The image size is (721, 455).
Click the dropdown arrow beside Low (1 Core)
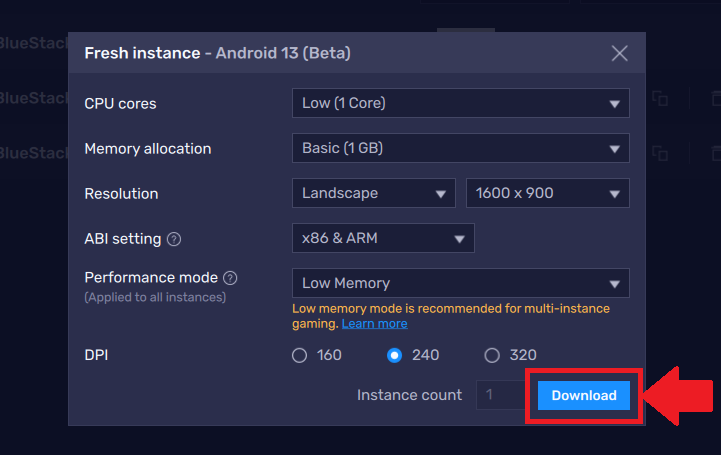click(x=614, y=104)
